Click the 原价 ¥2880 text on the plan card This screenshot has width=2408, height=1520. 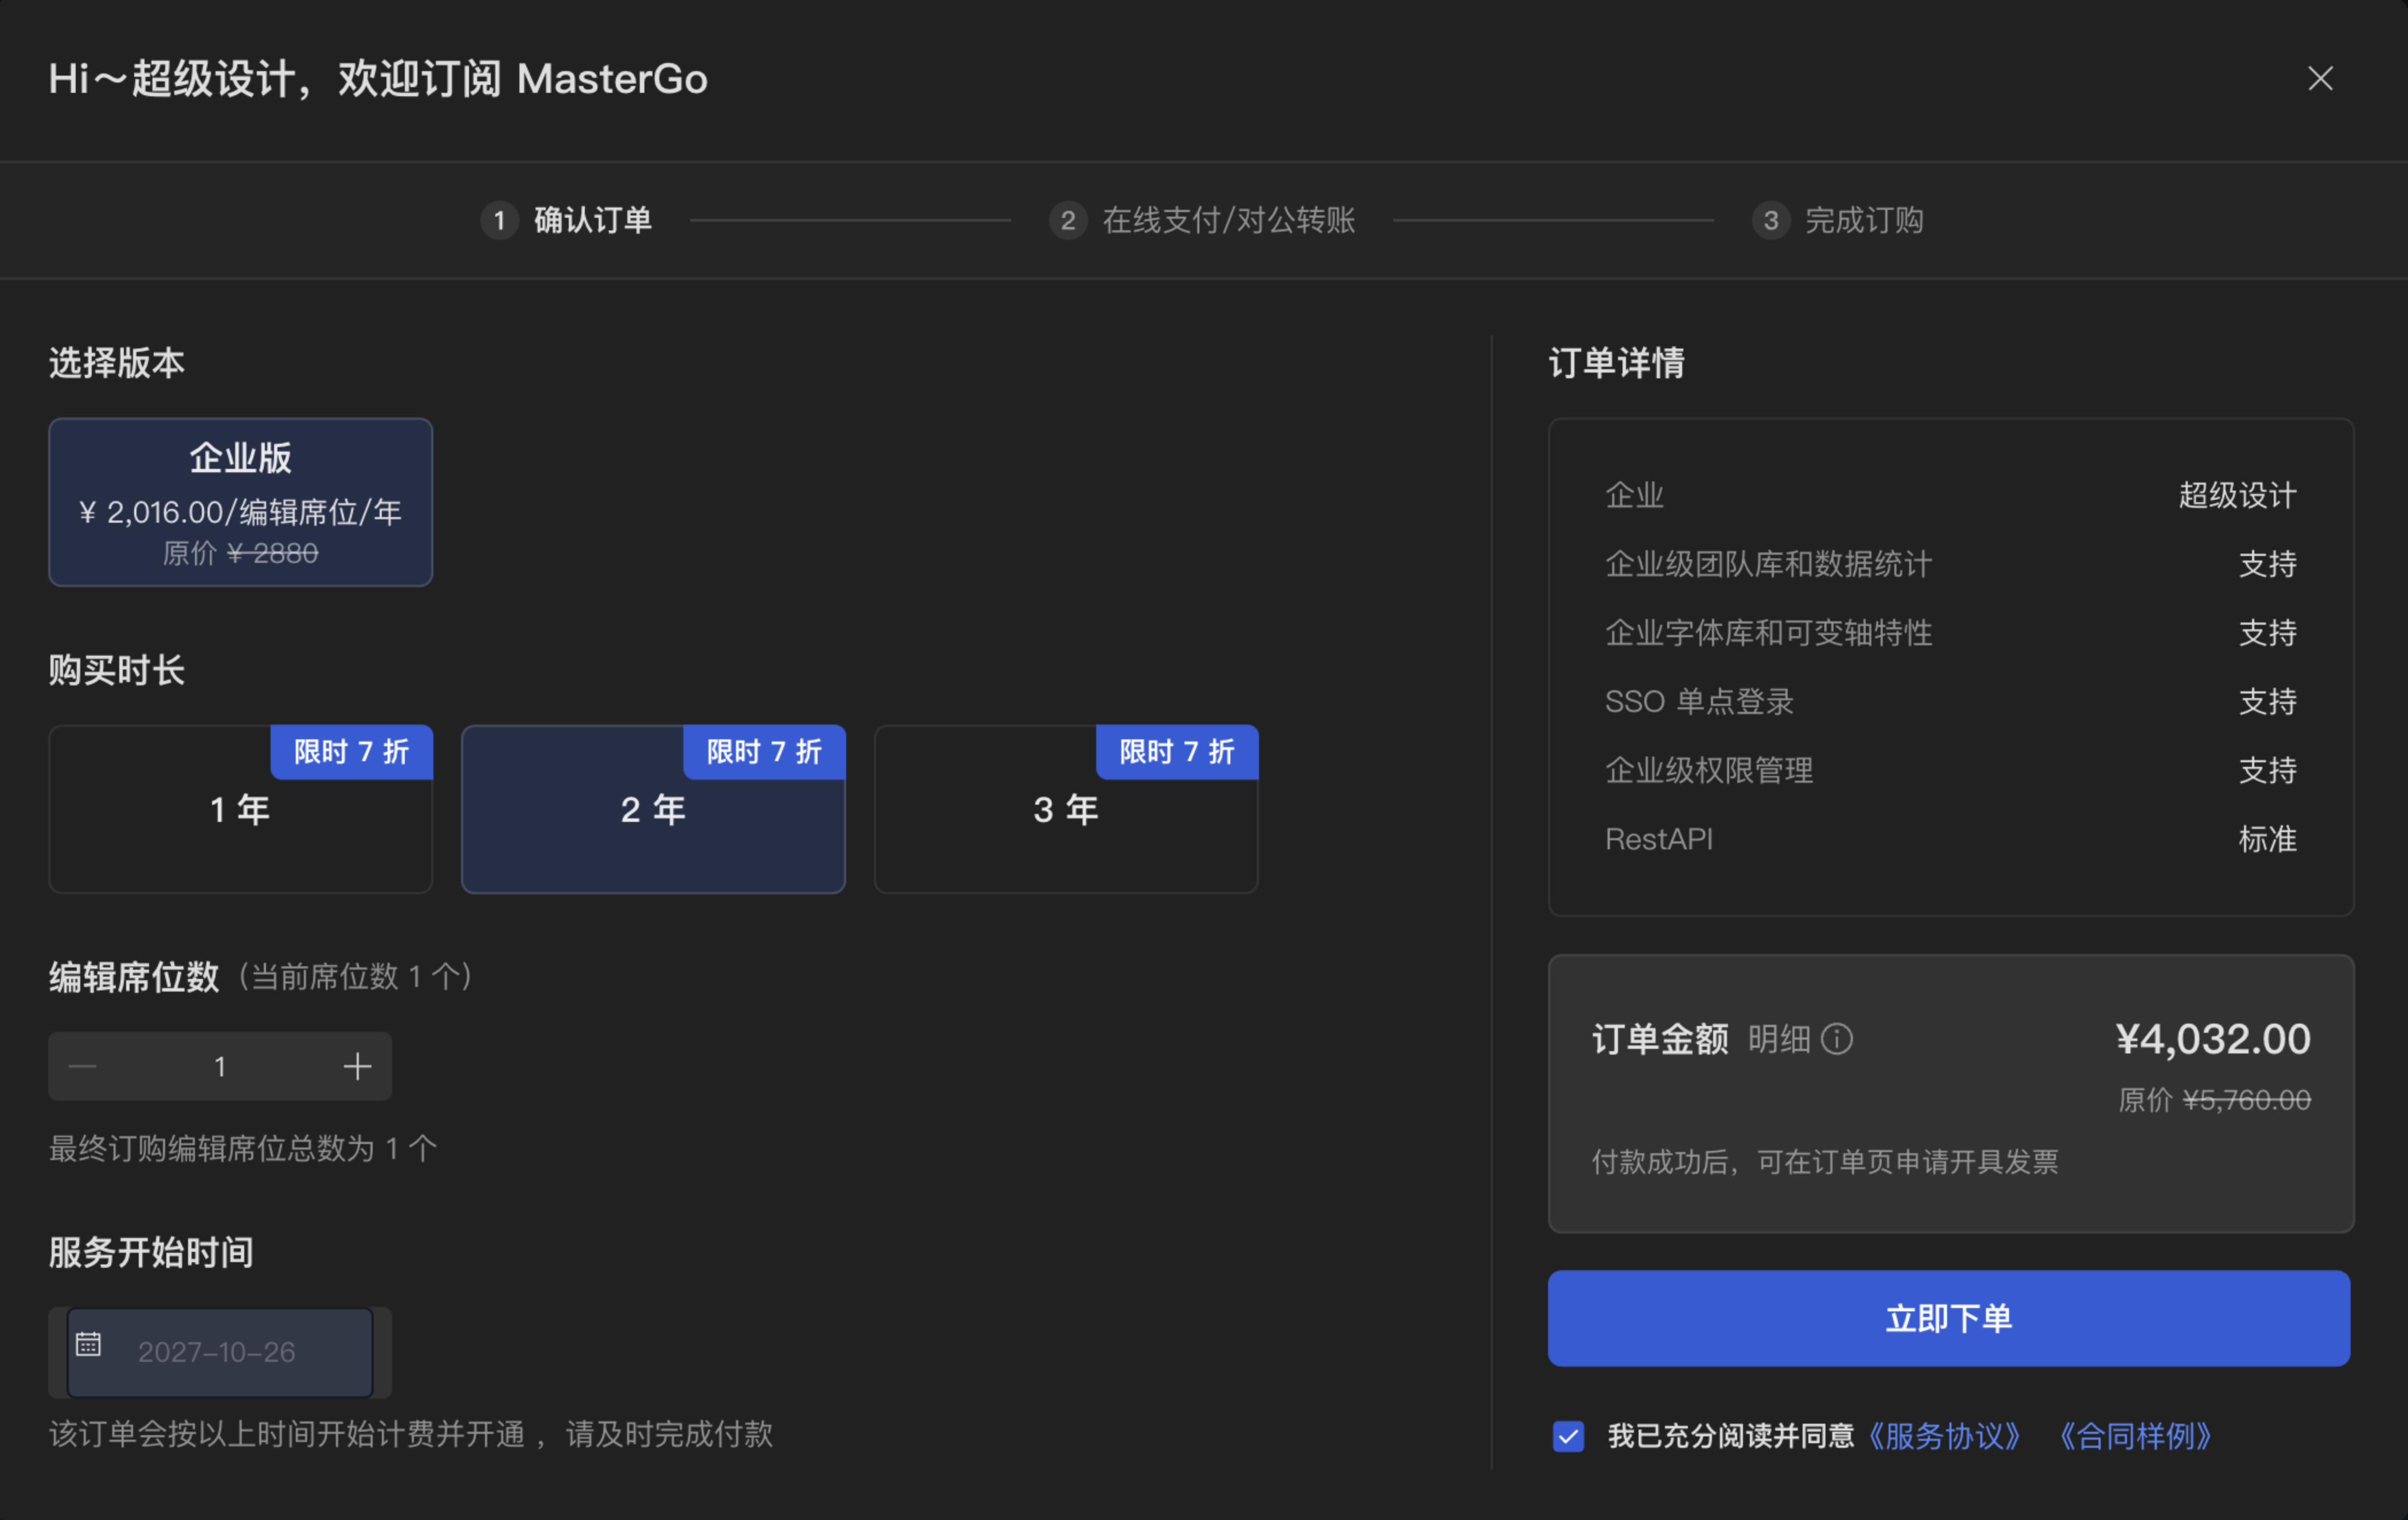(241, 553)
